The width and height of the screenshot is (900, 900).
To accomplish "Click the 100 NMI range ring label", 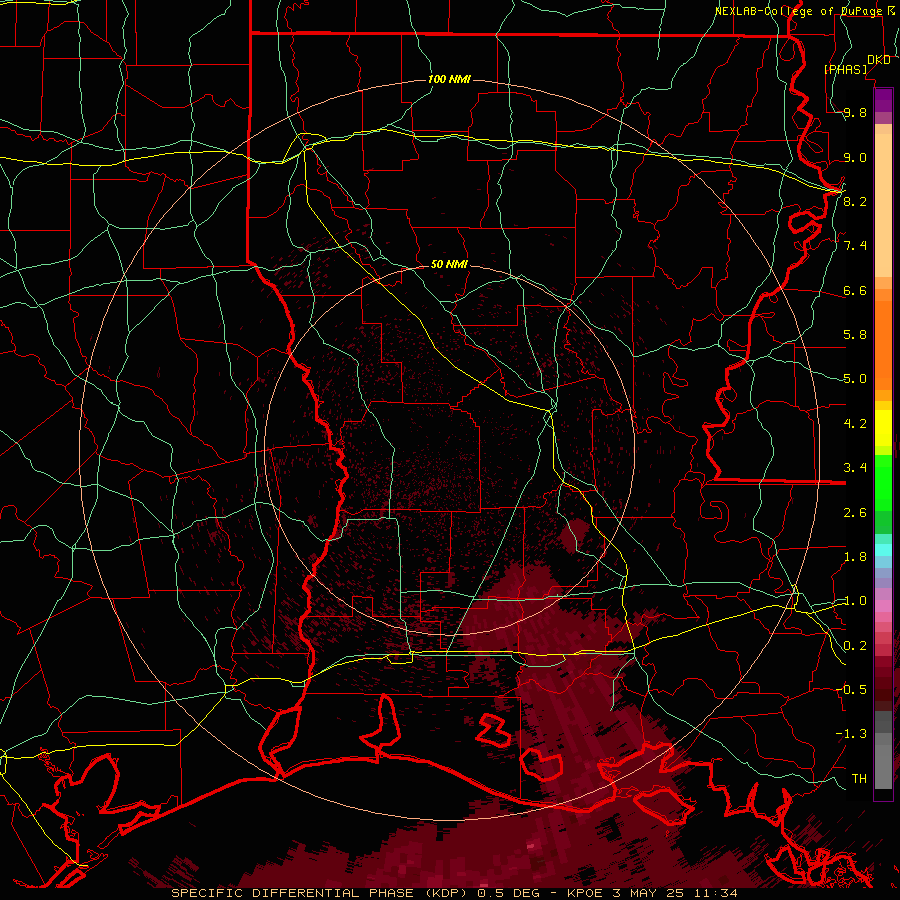I will coord(449,79).
